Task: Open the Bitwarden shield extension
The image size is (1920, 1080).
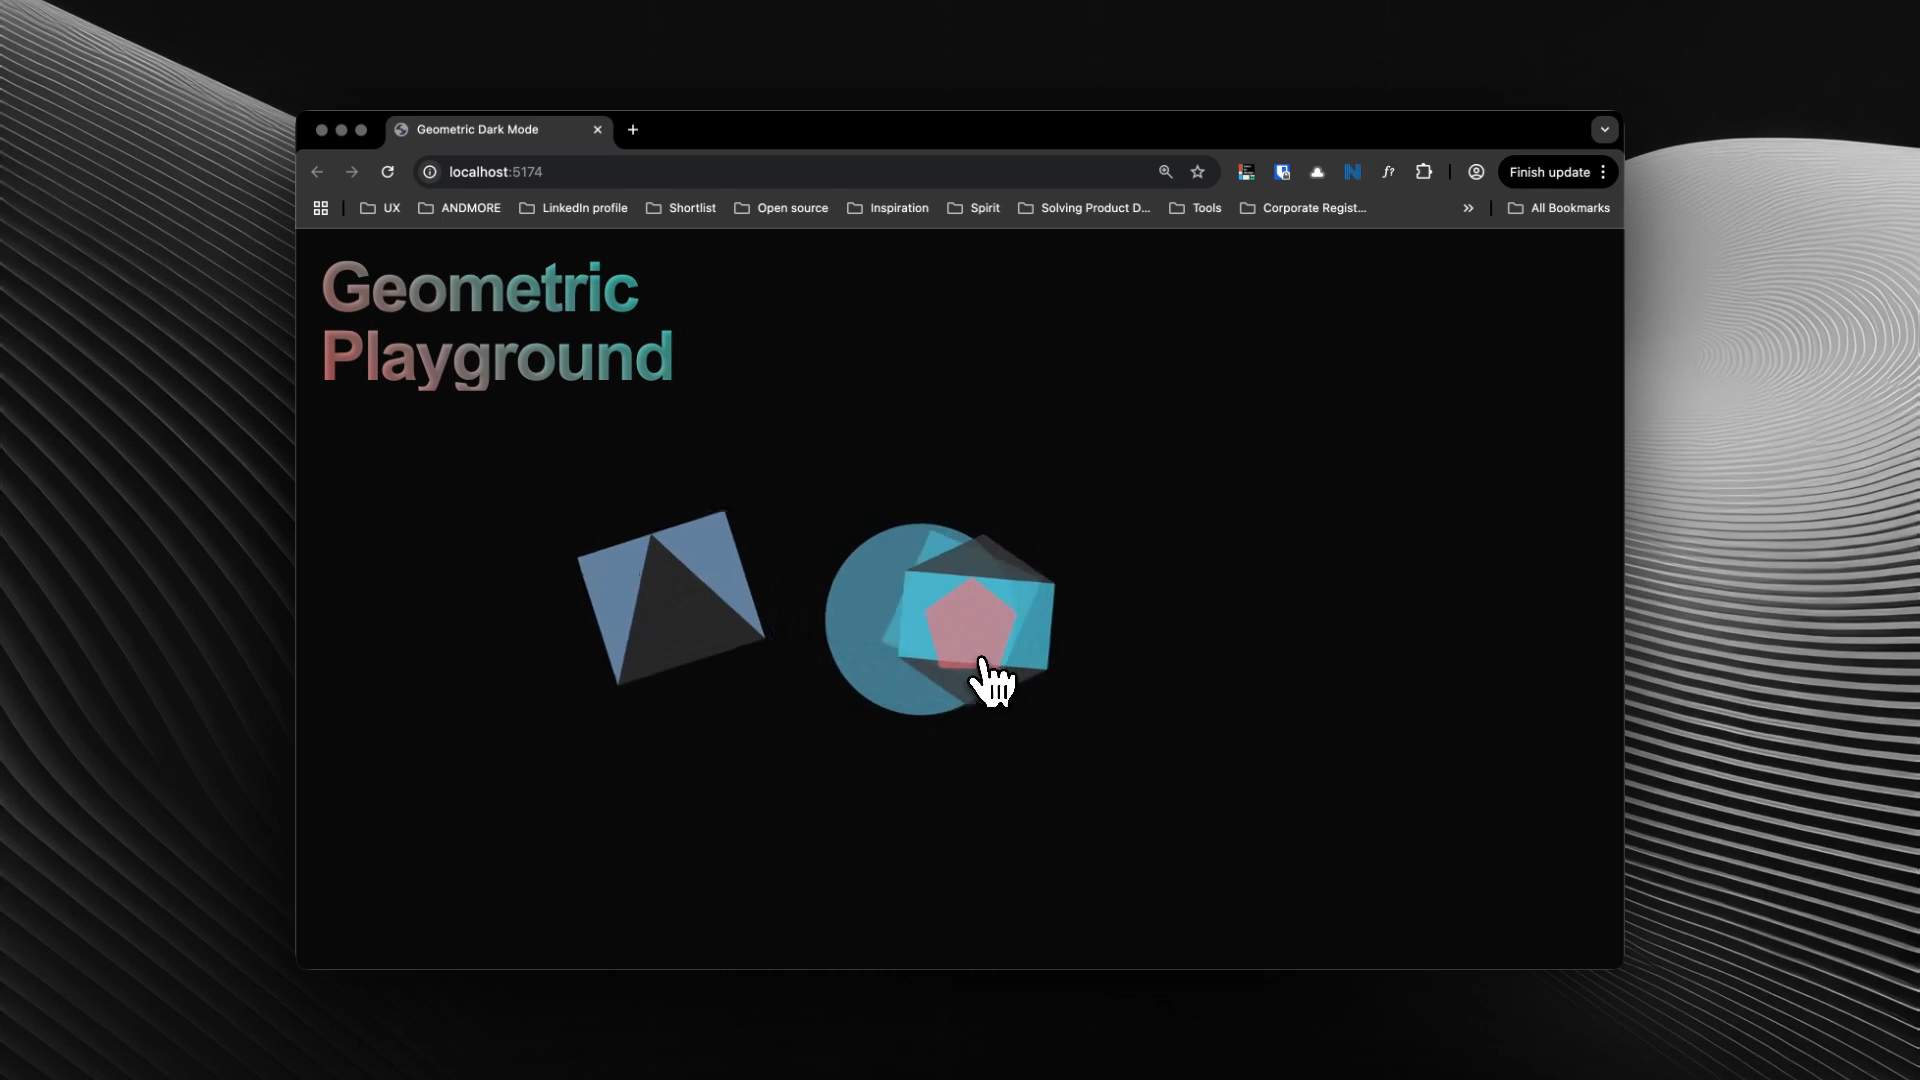Action: 1282,172
